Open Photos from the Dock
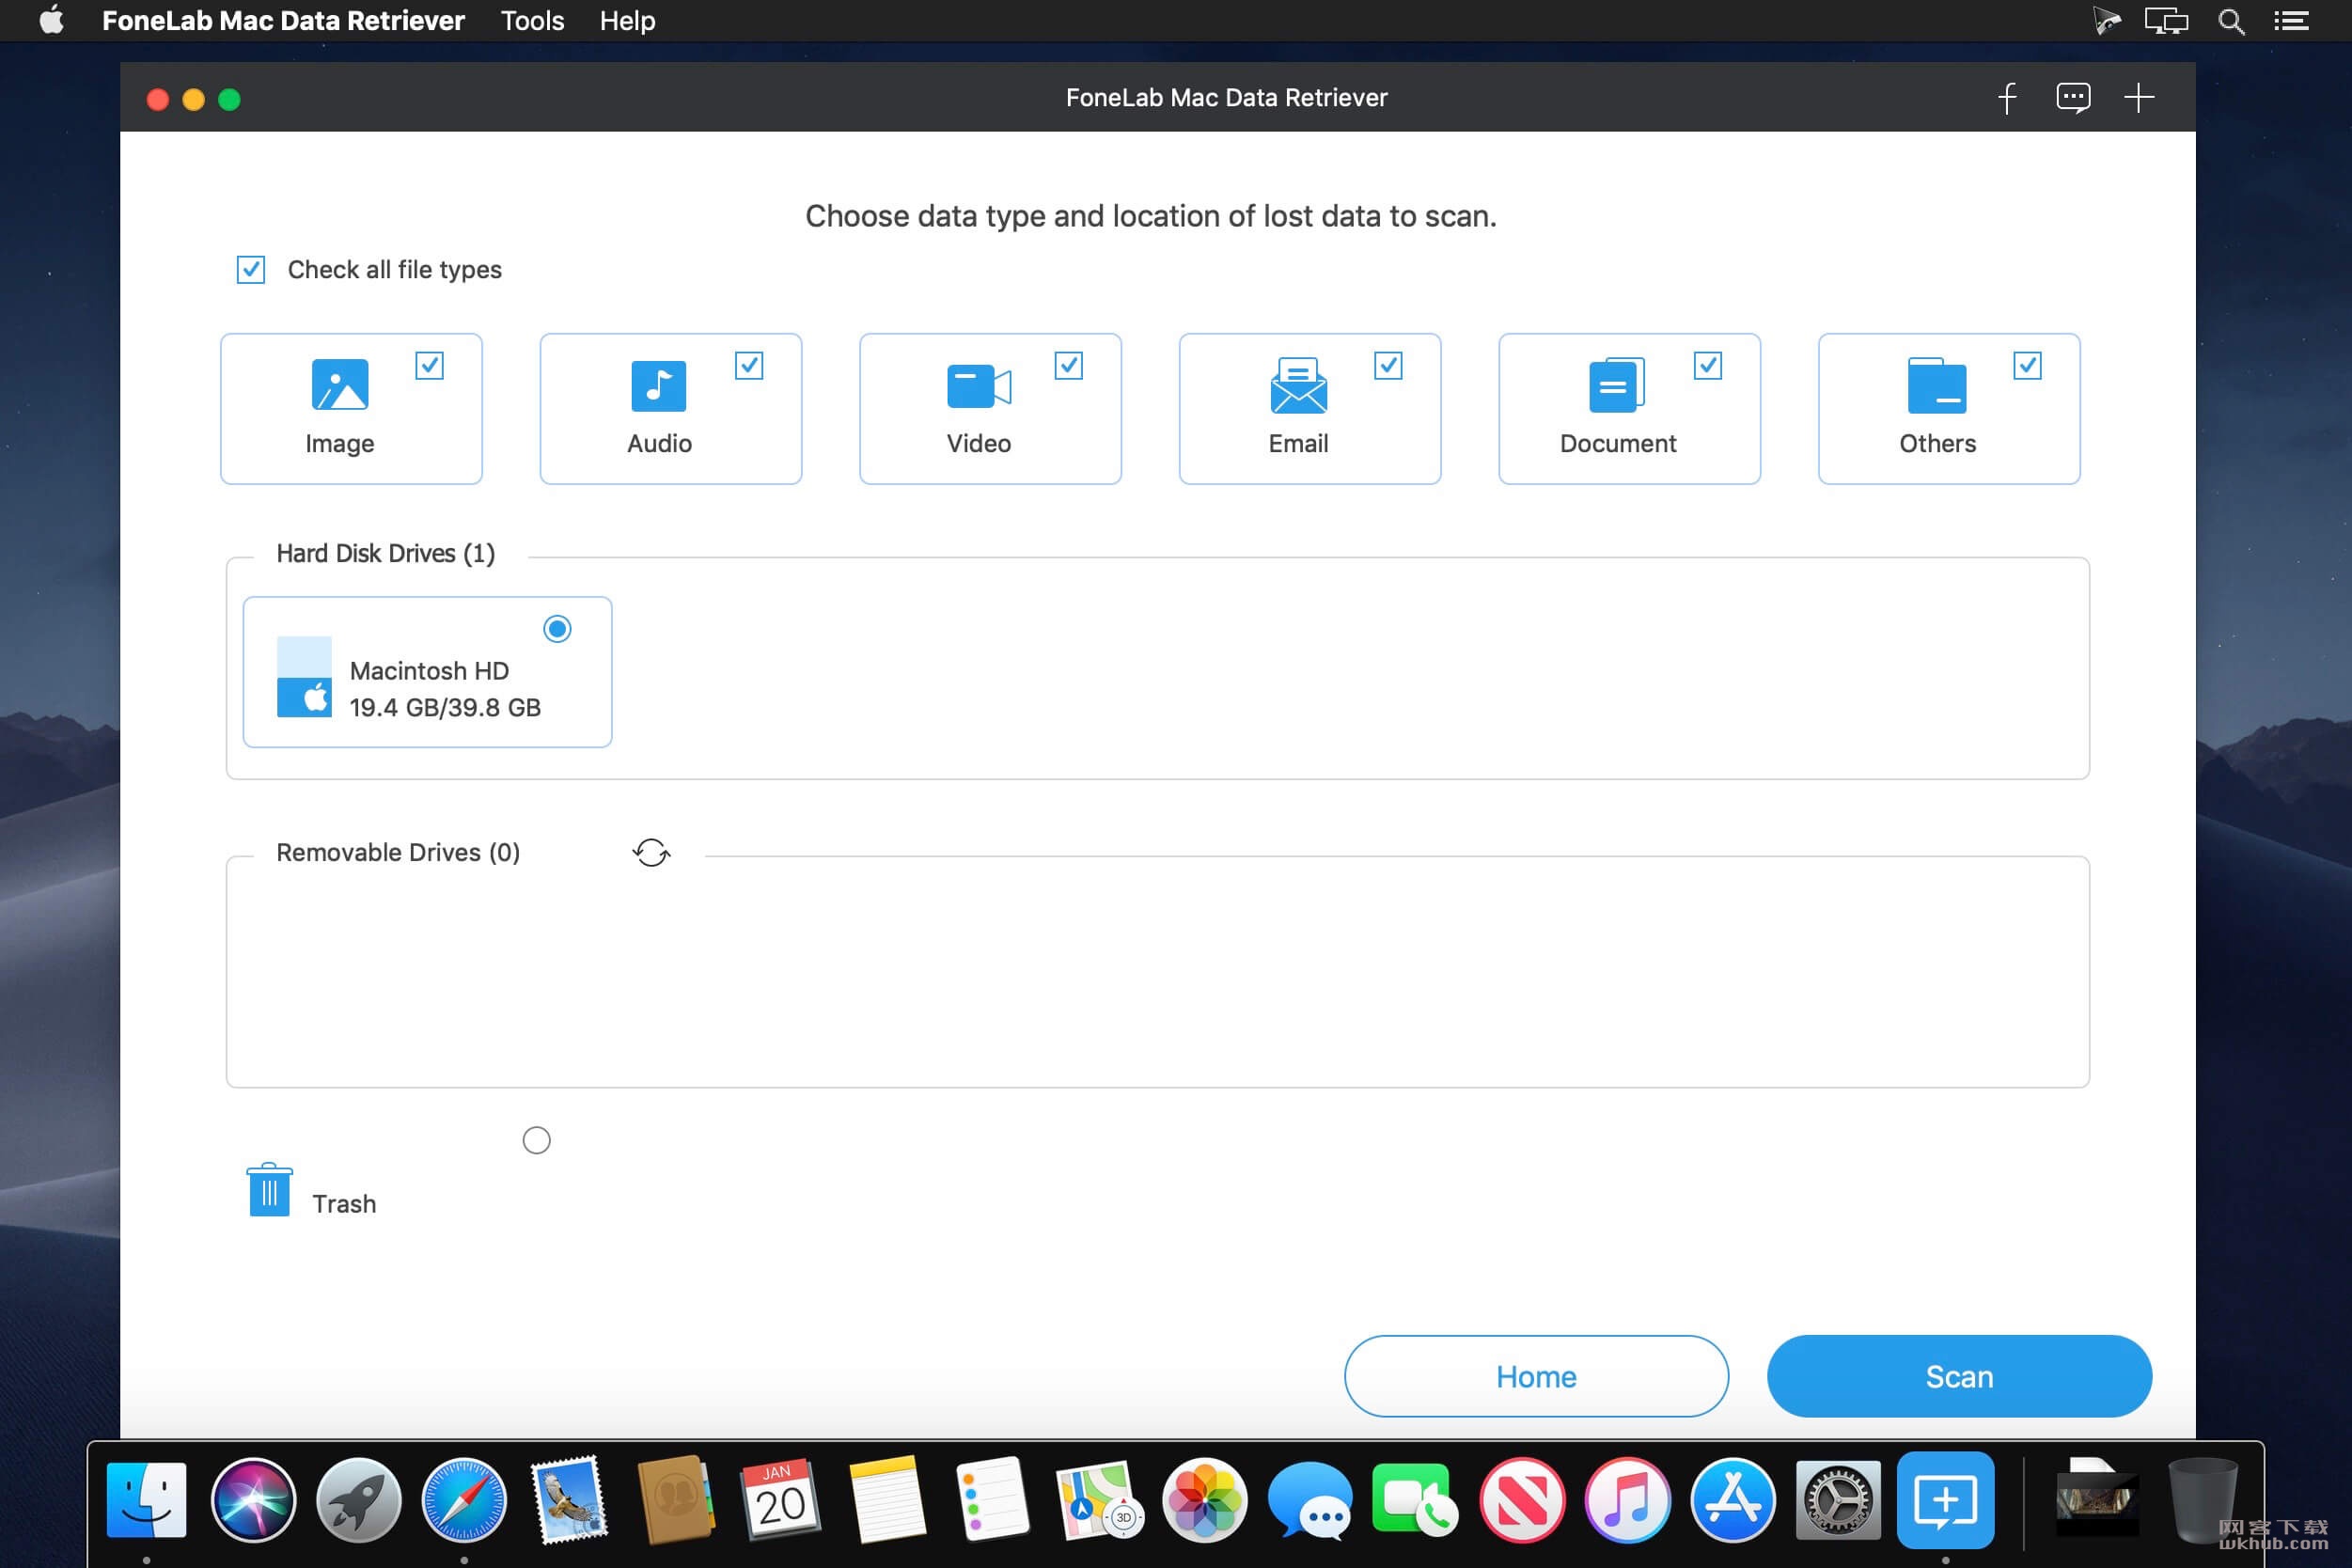Image resolution: width=2352 pixels, height=1568 pixels. 1205,1500
